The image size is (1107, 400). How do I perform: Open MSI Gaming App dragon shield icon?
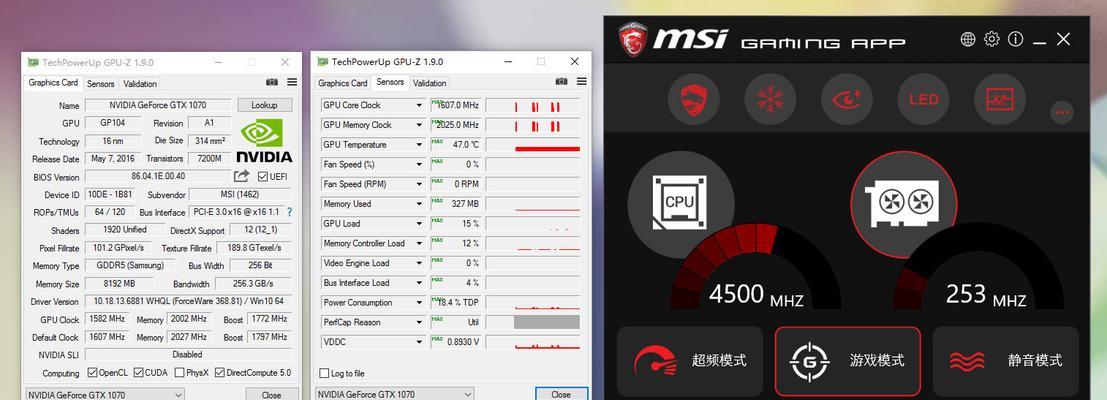coord(694,99)
